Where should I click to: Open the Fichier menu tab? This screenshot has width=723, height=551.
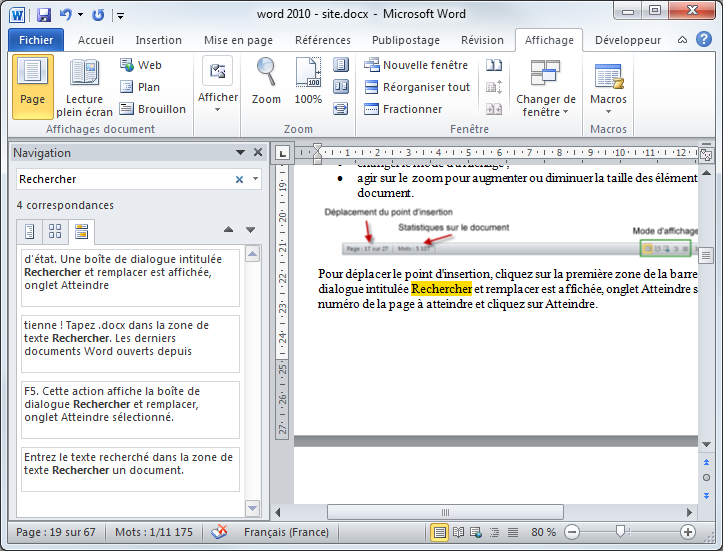tap(36, 40)
